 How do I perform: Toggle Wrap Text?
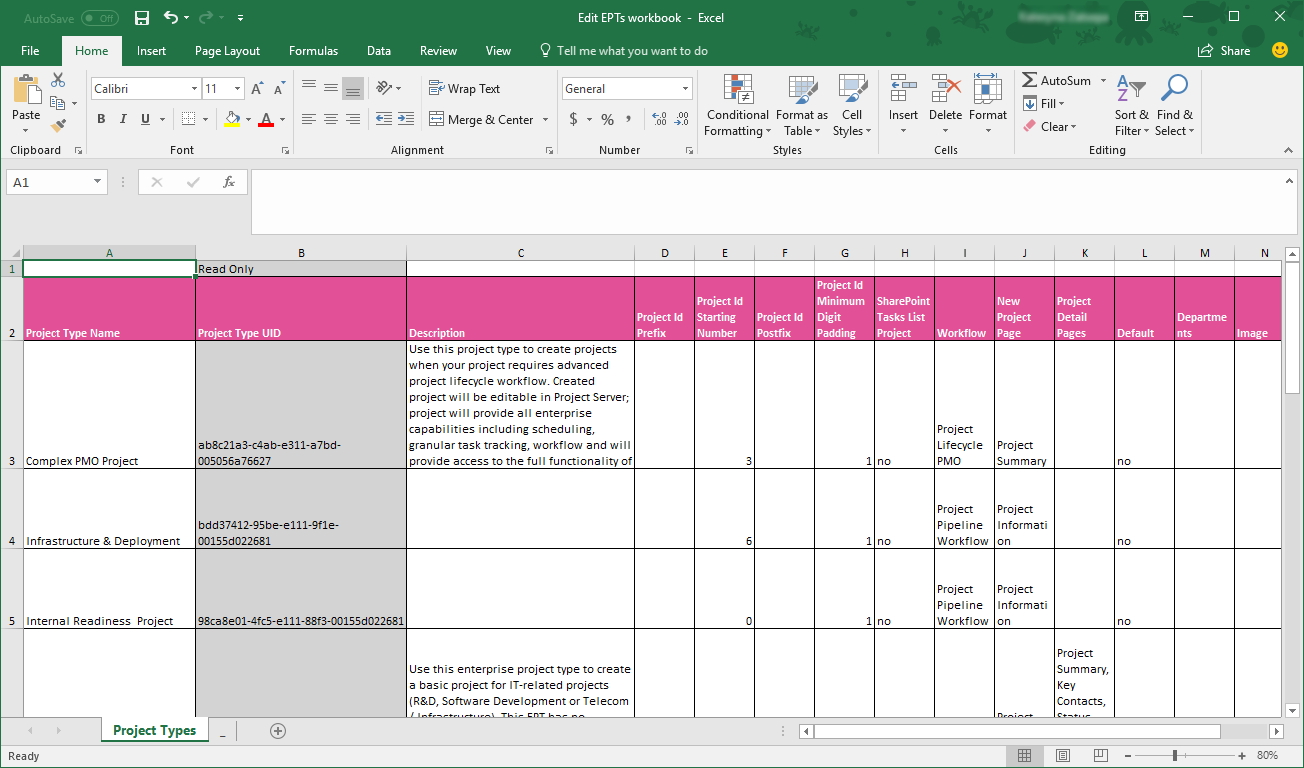tap(465, 88)
